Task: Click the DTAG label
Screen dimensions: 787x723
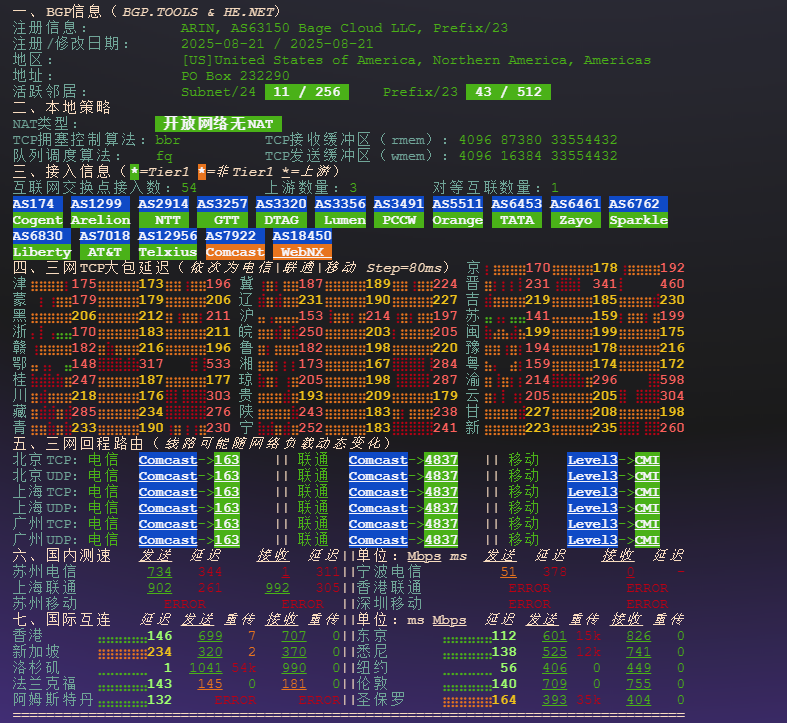Action: (281, 220)
